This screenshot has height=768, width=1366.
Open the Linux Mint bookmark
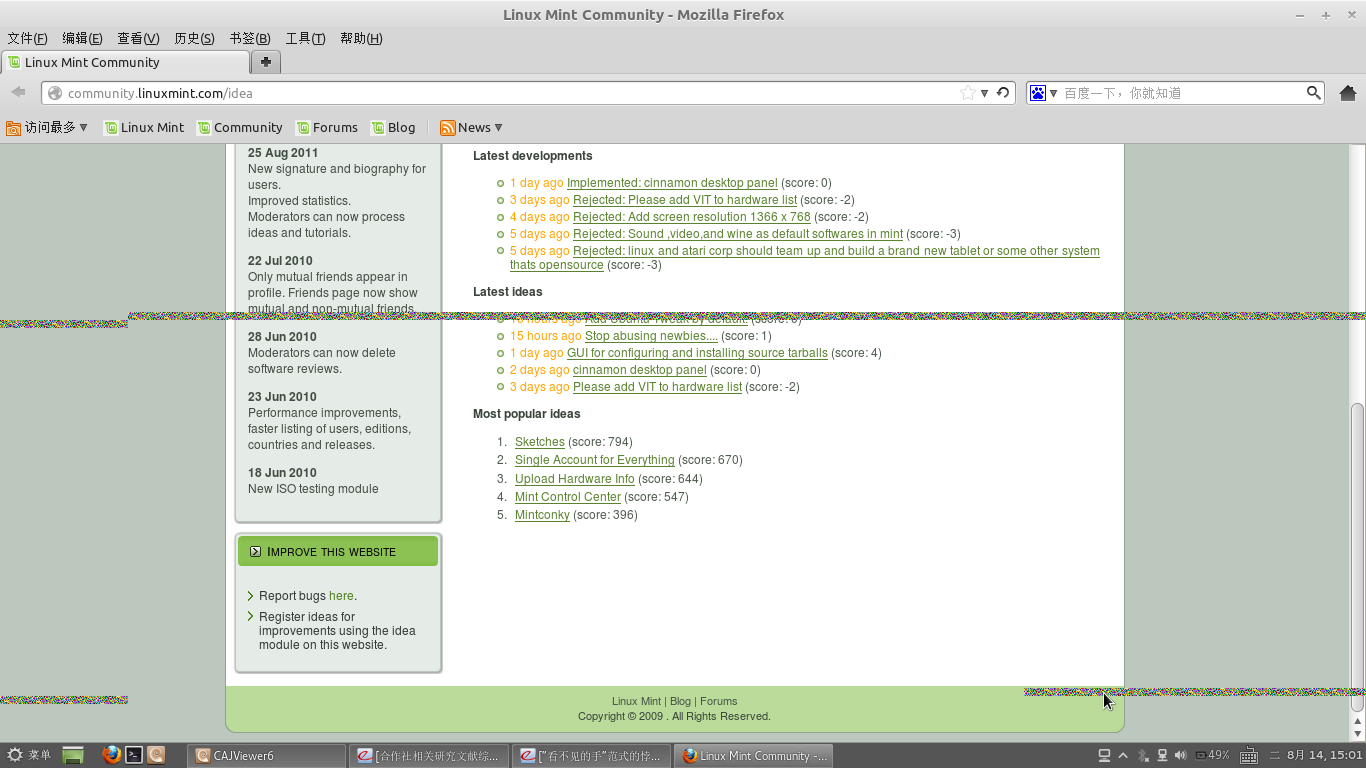click(144, 127)
